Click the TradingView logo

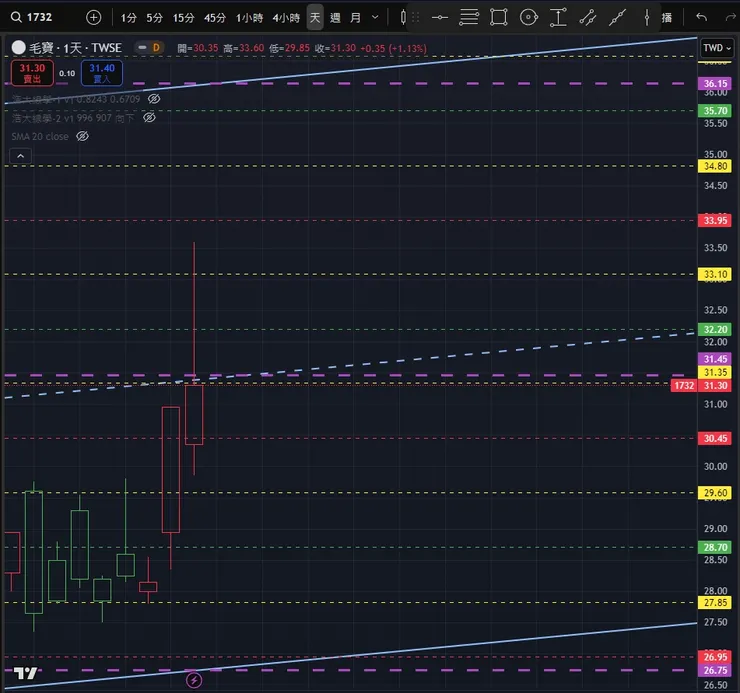[25, 673]
